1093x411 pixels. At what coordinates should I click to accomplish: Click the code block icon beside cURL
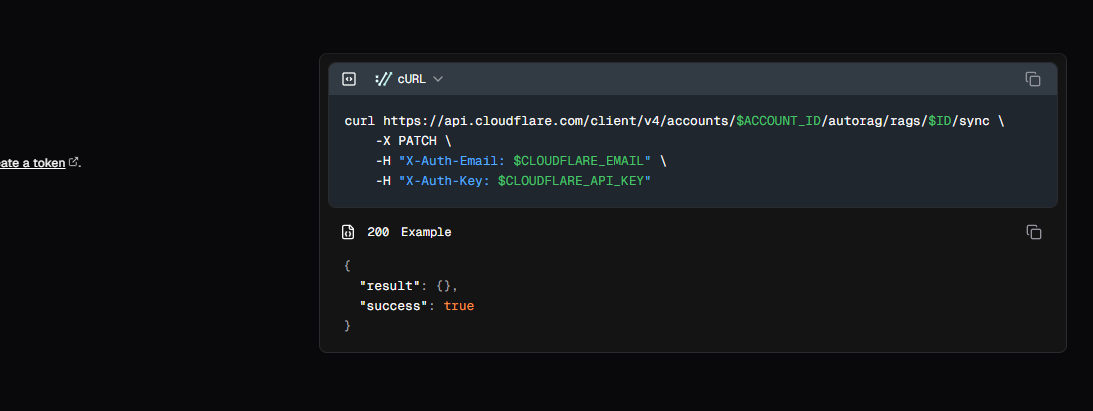(349, 79)
